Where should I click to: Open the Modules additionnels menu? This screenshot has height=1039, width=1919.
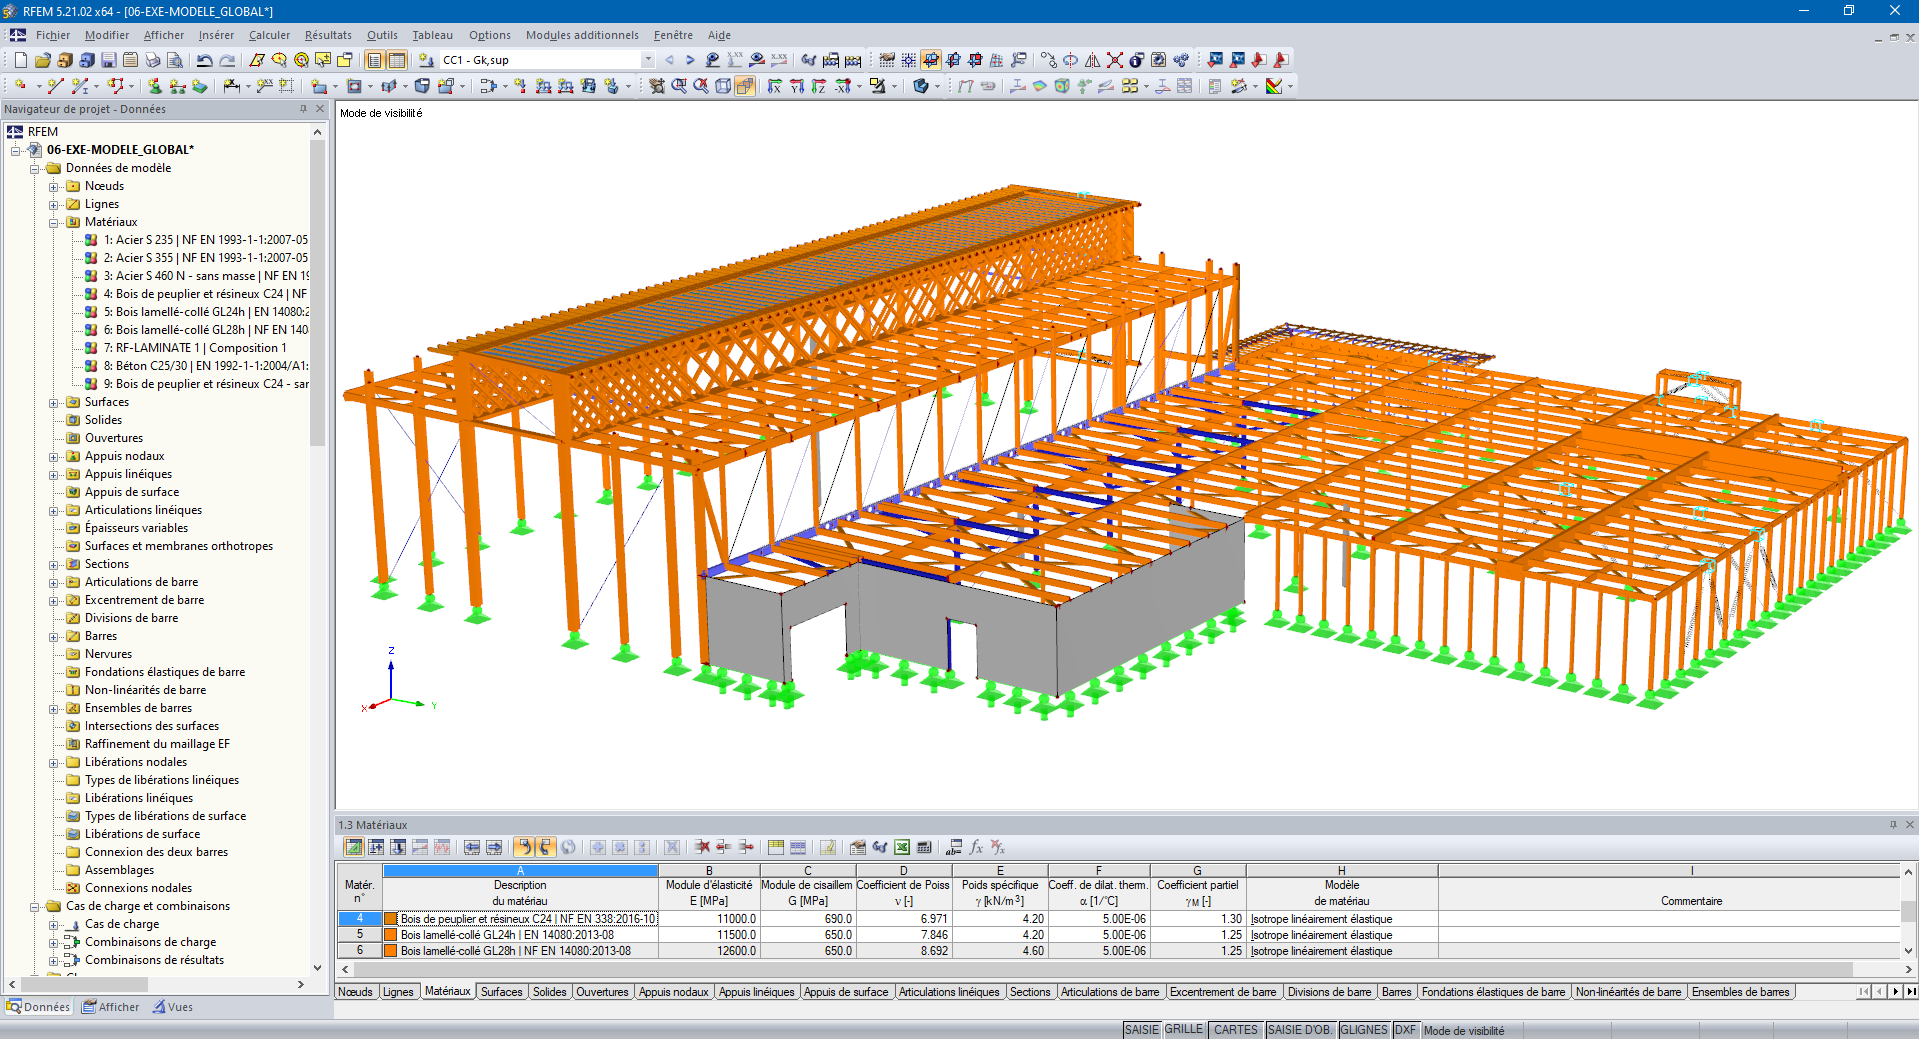[582, 35]
